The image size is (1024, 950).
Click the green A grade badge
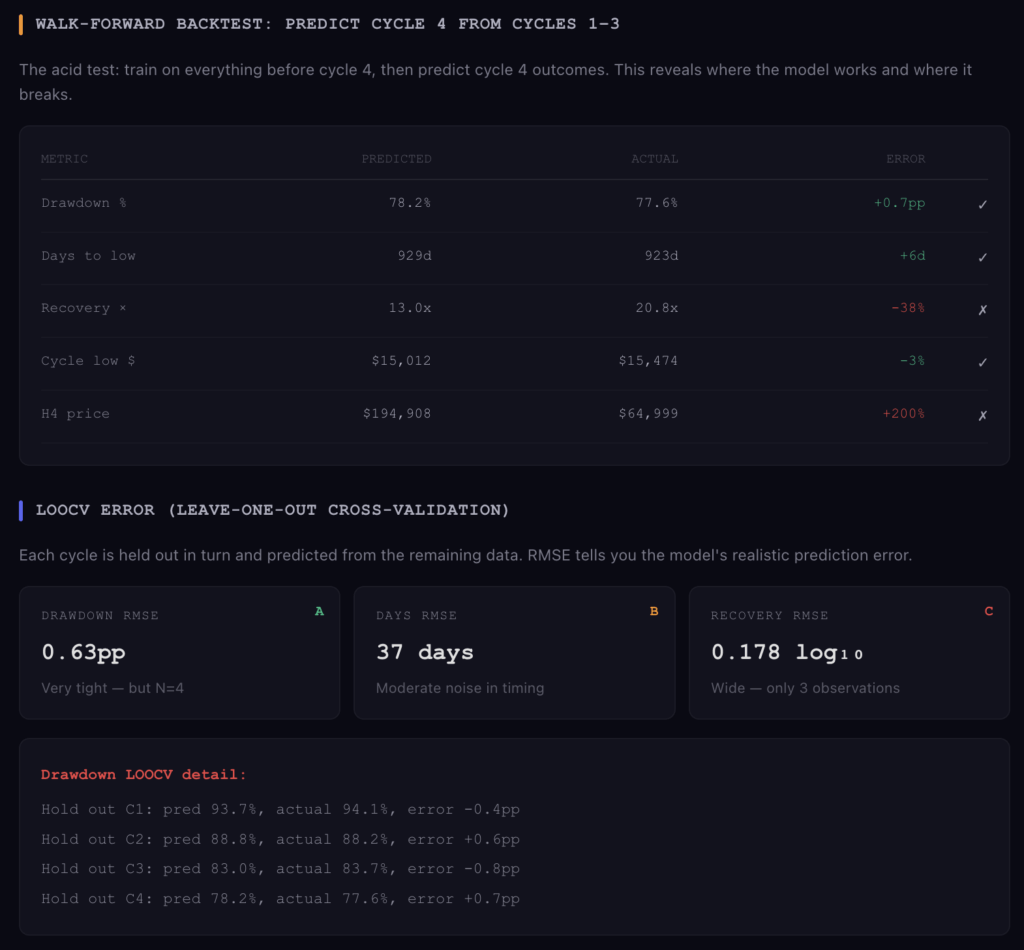click(319, 611)
